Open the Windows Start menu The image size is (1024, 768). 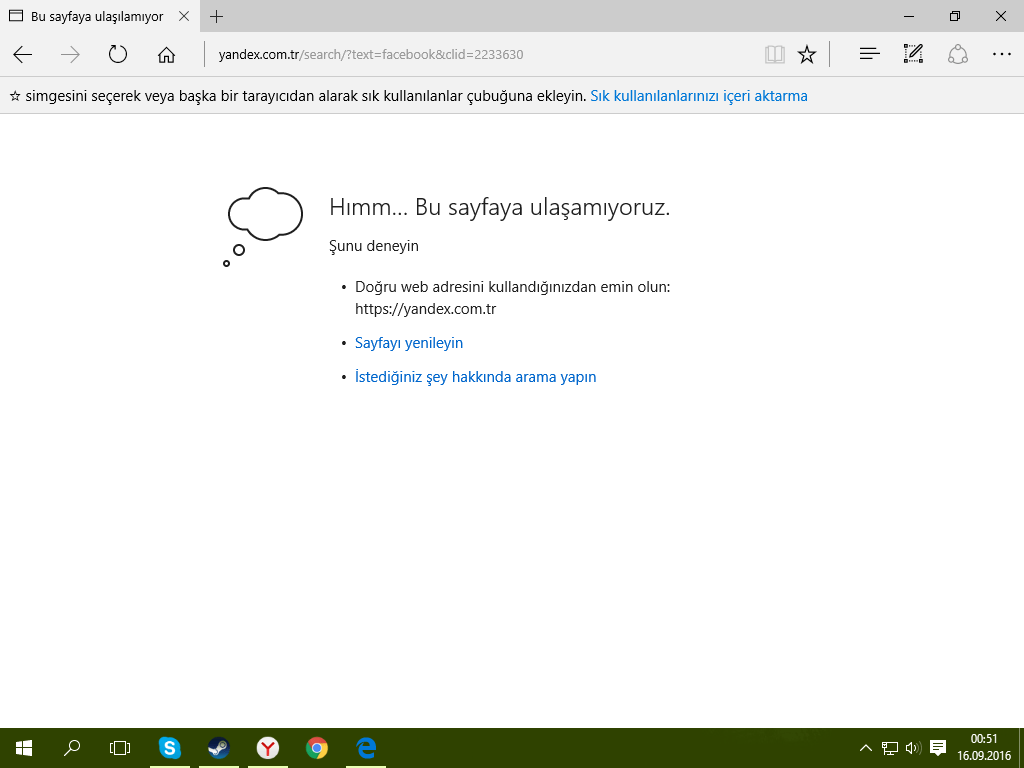pyautogui.click(x=24, y=748)
